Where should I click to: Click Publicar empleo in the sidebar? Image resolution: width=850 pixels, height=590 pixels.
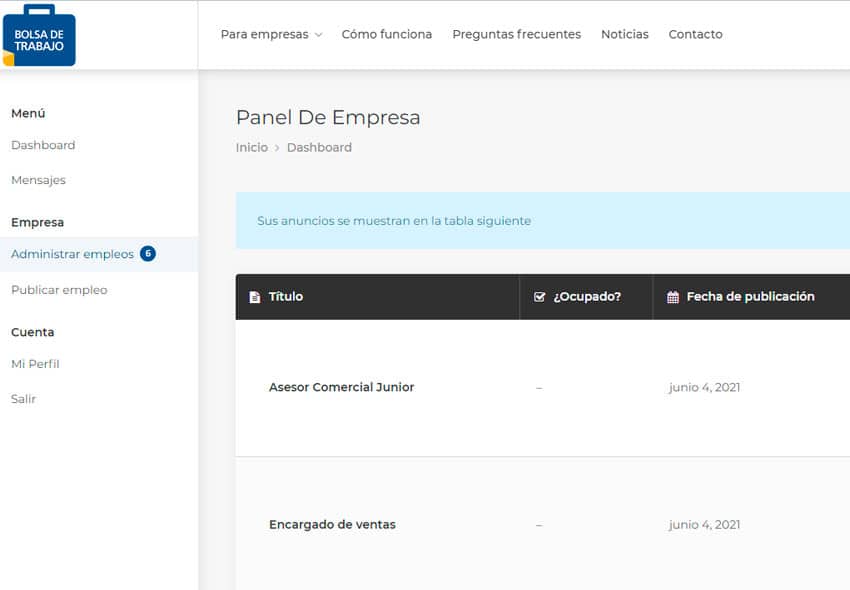[x=59, y=290]
